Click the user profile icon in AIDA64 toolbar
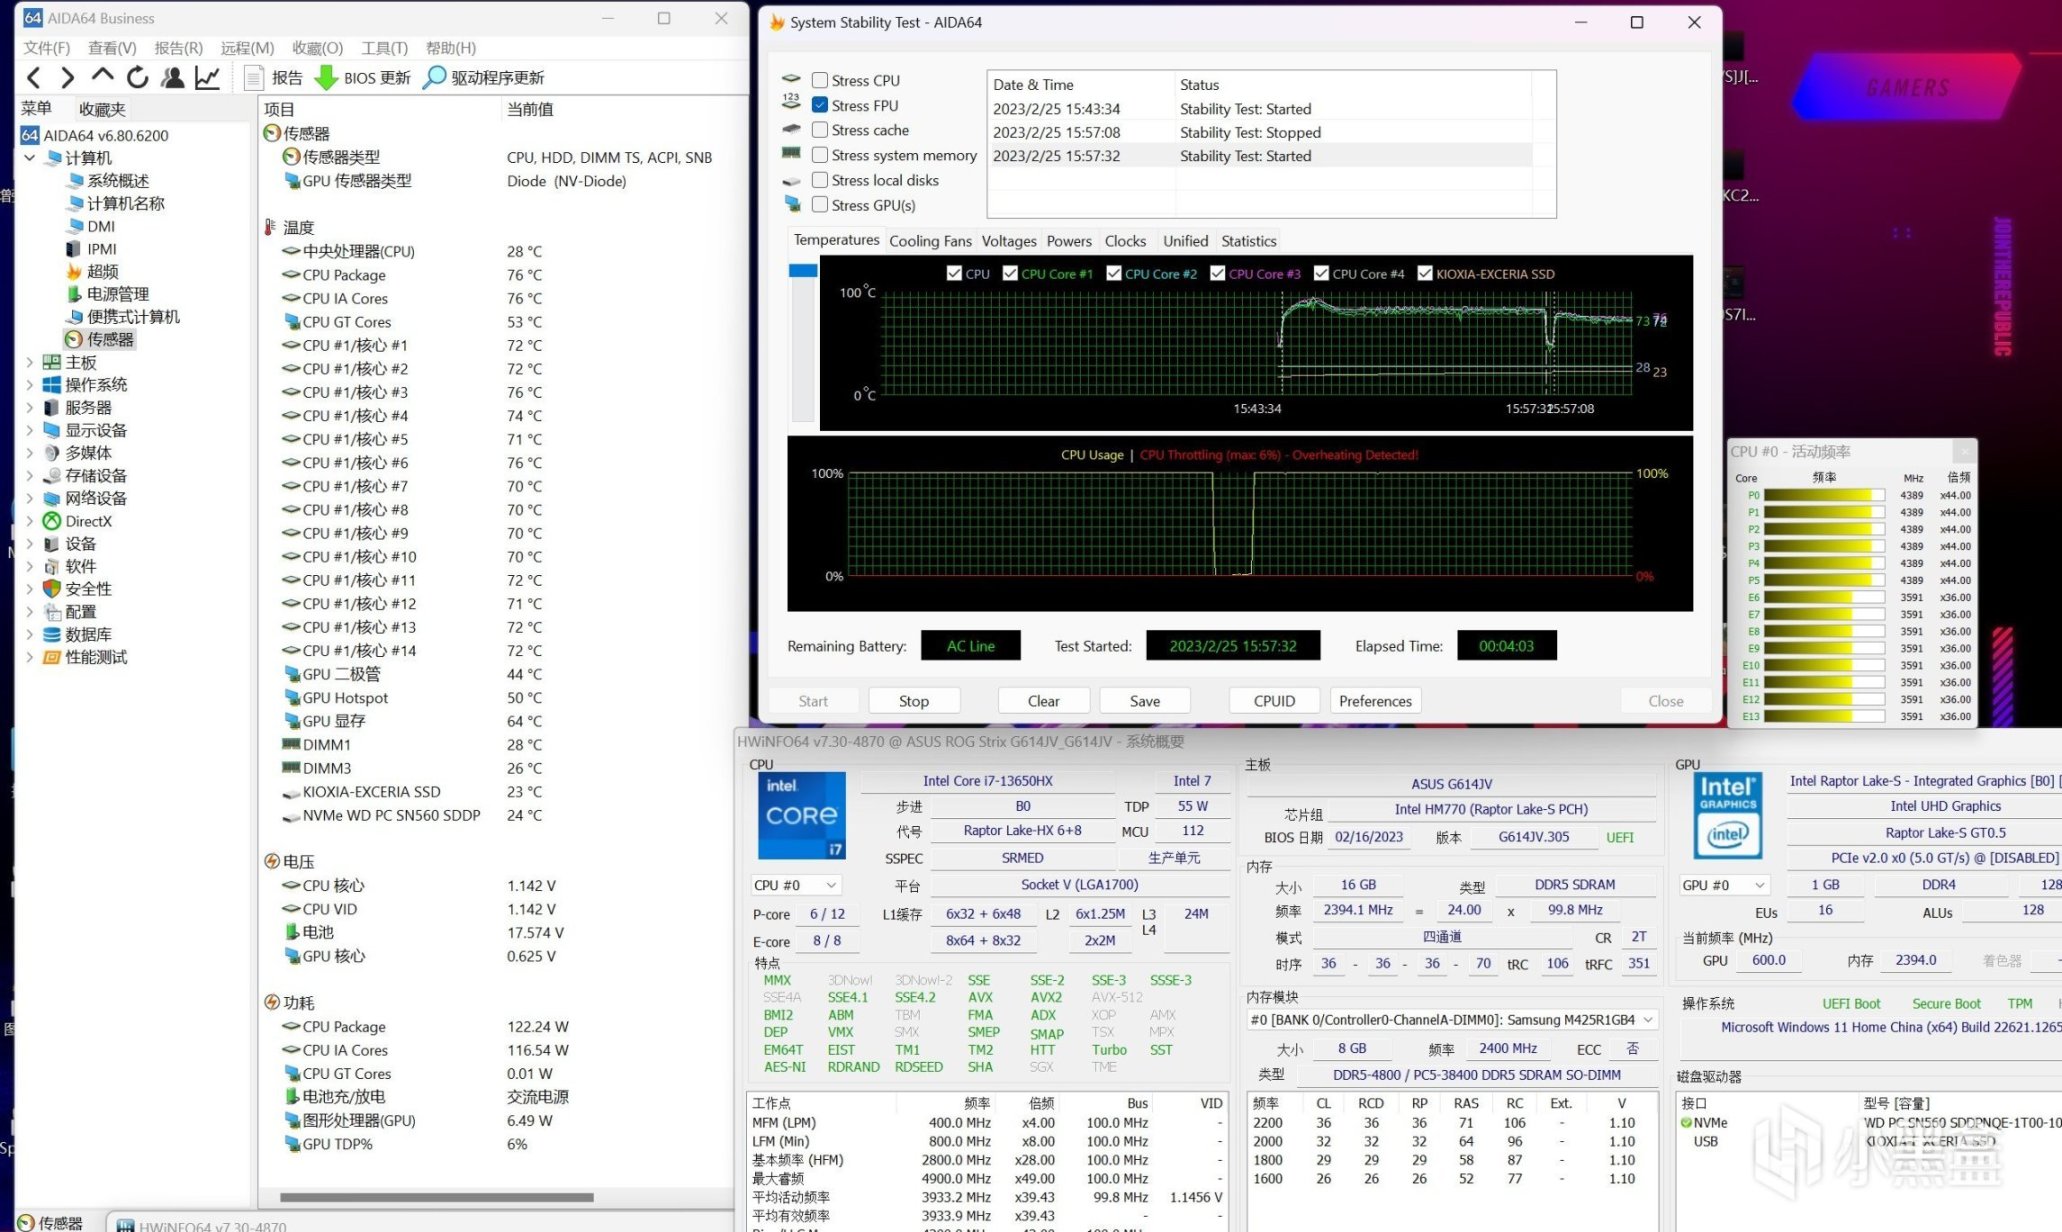Viewport: 2062px width, 1232px height. click(x=172, y=77)
